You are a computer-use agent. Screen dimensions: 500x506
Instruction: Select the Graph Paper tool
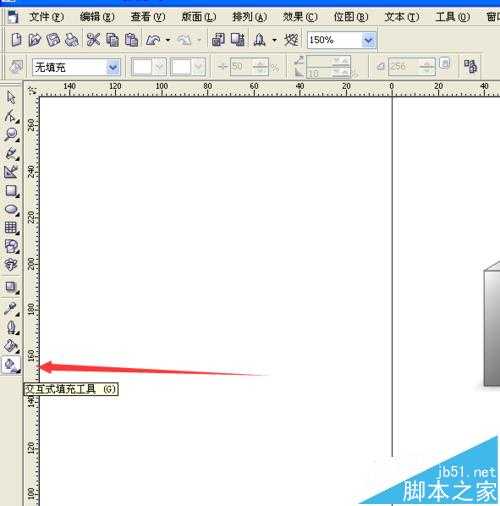point(11,228)
